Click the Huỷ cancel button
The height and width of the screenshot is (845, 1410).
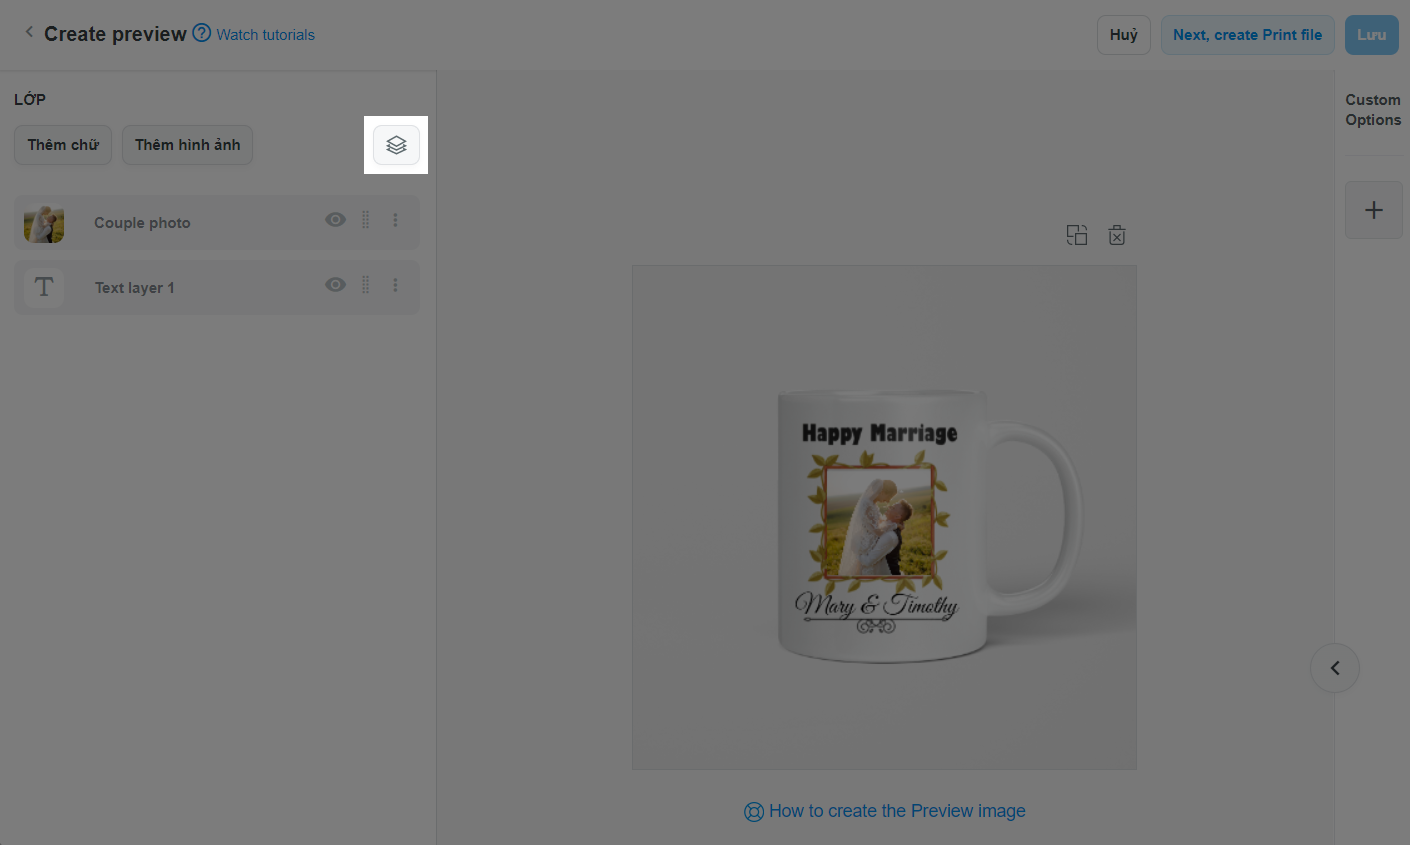[x=1124, y=35]
